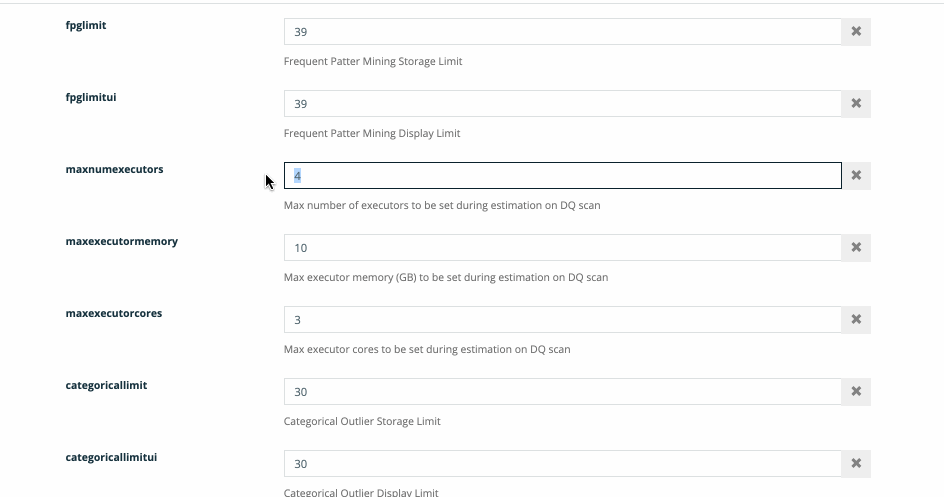Click into the fpglimit input field
Screen dimensions: 944x497
pos(562,32)
